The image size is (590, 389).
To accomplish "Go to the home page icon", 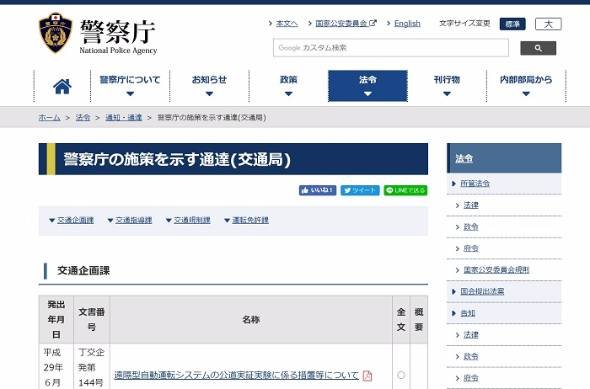I will (x=62, y=86).
